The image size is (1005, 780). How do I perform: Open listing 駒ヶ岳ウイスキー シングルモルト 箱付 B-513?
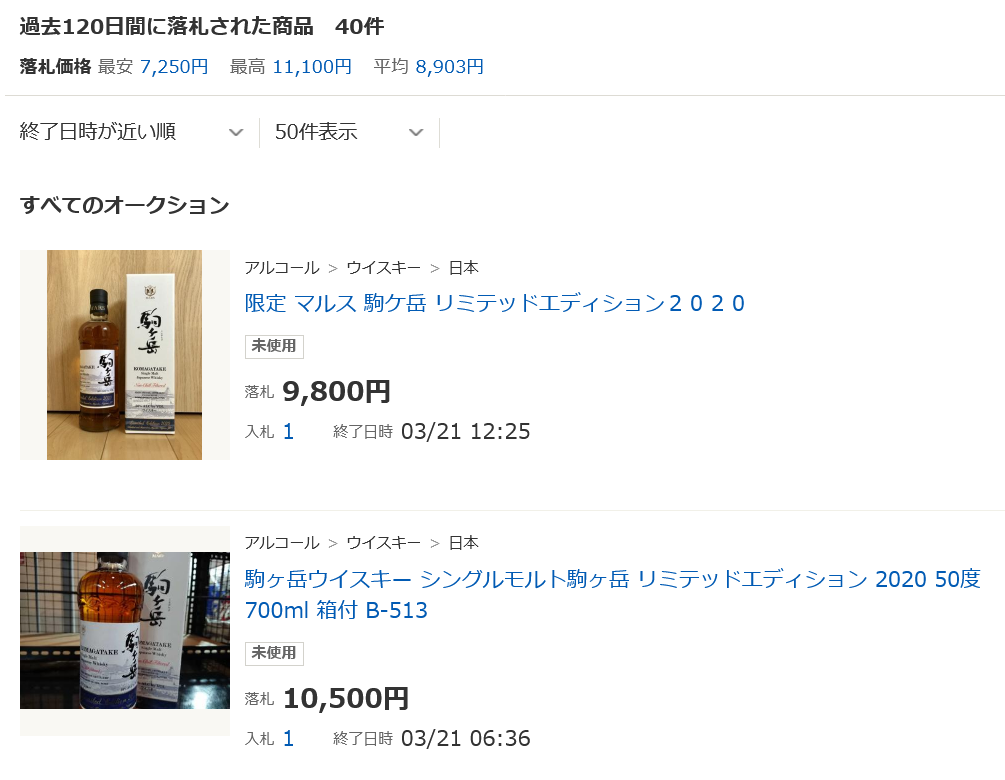(613, 594)
